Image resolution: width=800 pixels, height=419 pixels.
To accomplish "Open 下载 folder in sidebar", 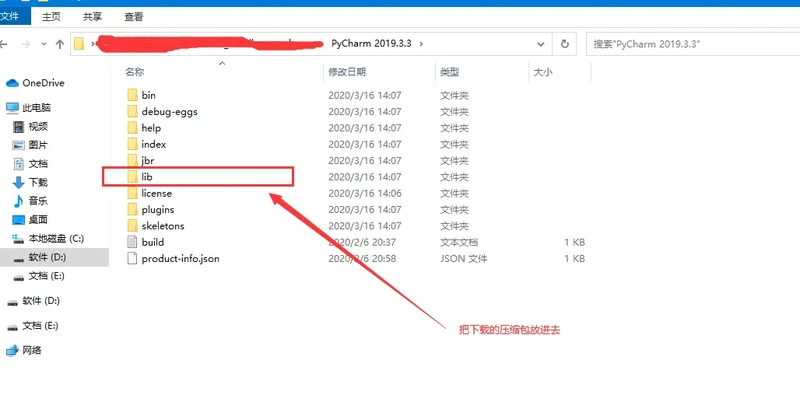I will pyautogui.click(x=38, y=183).
